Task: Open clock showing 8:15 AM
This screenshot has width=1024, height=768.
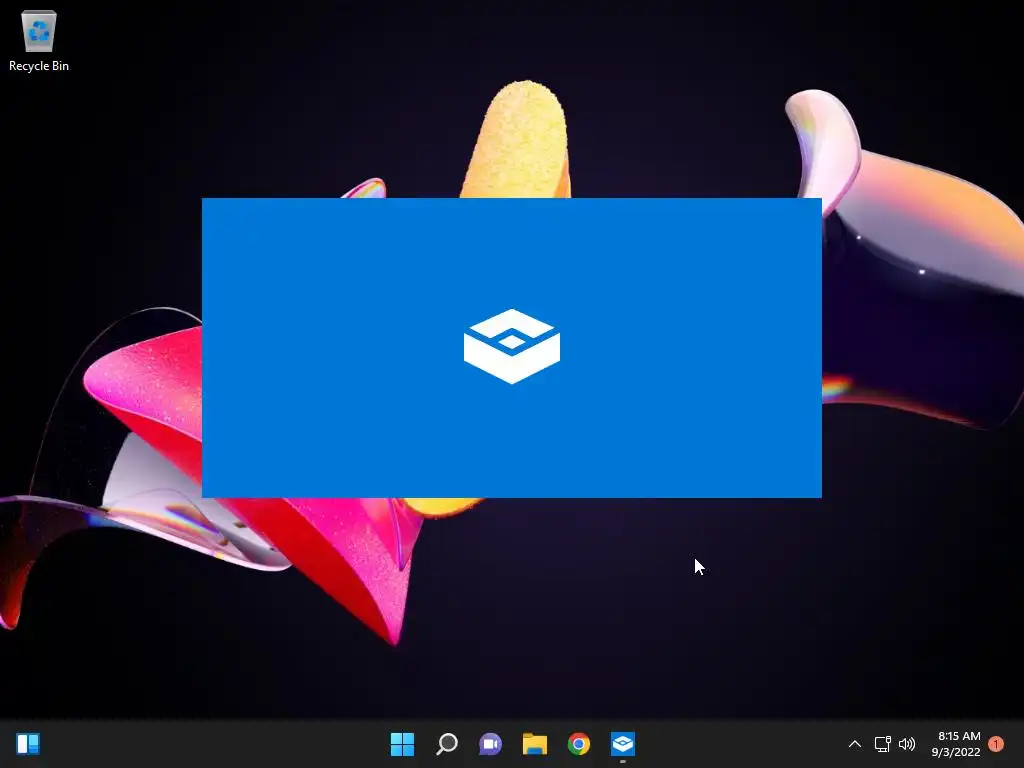Action: (x=959, y=736)
